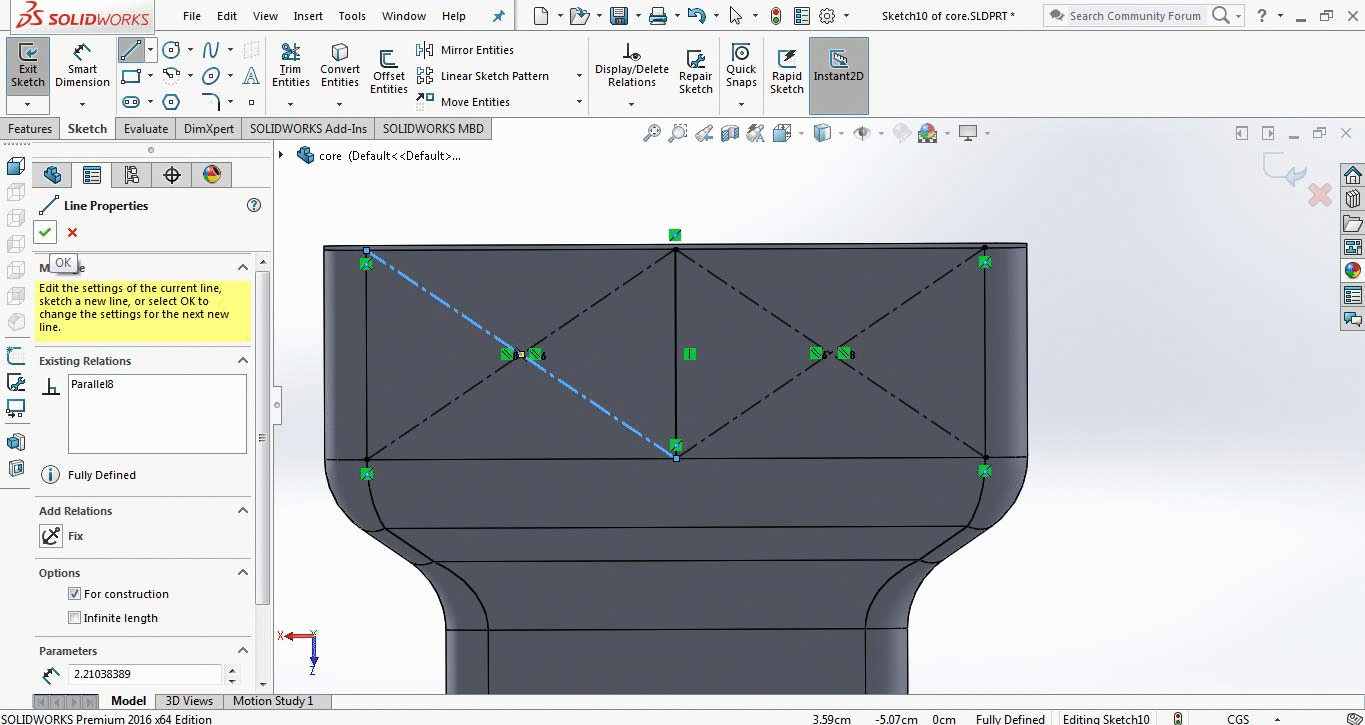Collapse the Options section
Viewport: 1365px width, 725px height.
[x=242, y=573]
